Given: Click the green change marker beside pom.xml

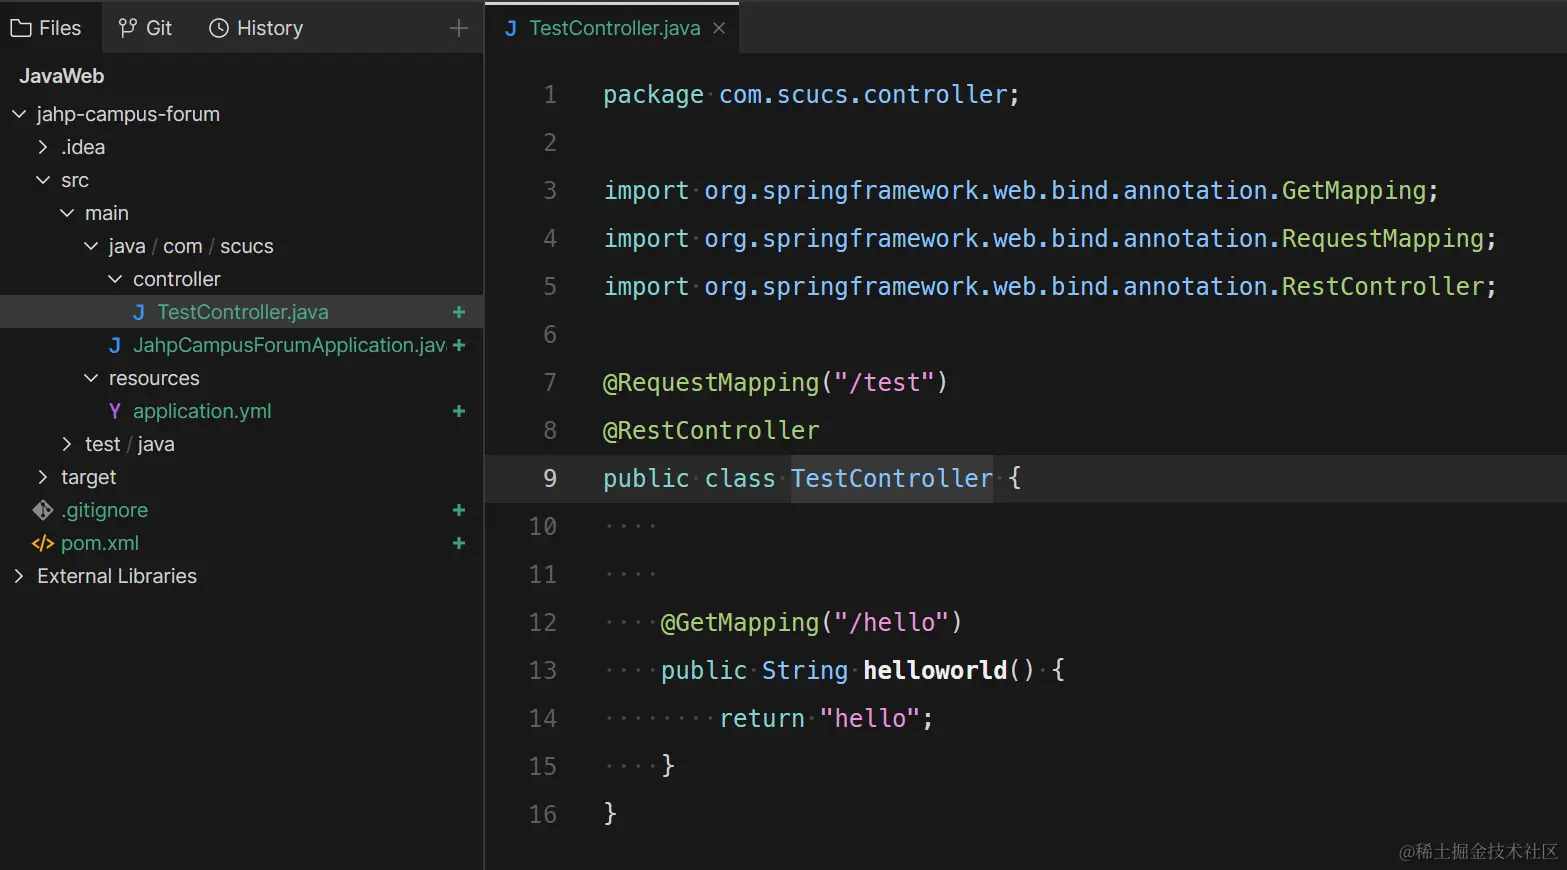Looking at the screenshot, I should tap(459, 543).
